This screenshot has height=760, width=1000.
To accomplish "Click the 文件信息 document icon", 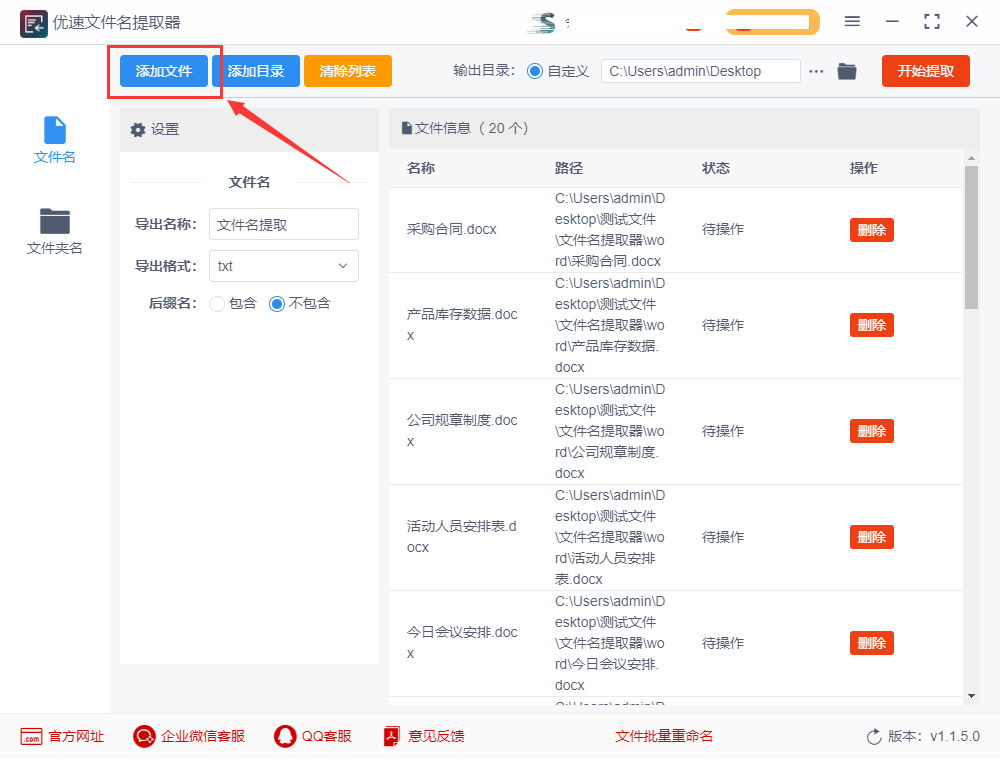I will click(x=406, y=128).
